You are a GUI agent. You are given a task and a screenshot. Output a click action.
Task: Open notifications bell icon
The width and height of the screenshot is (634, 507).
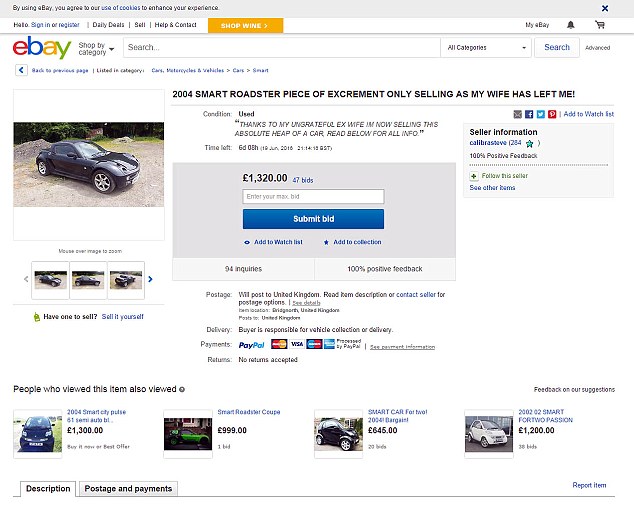[x=571, y=25]
